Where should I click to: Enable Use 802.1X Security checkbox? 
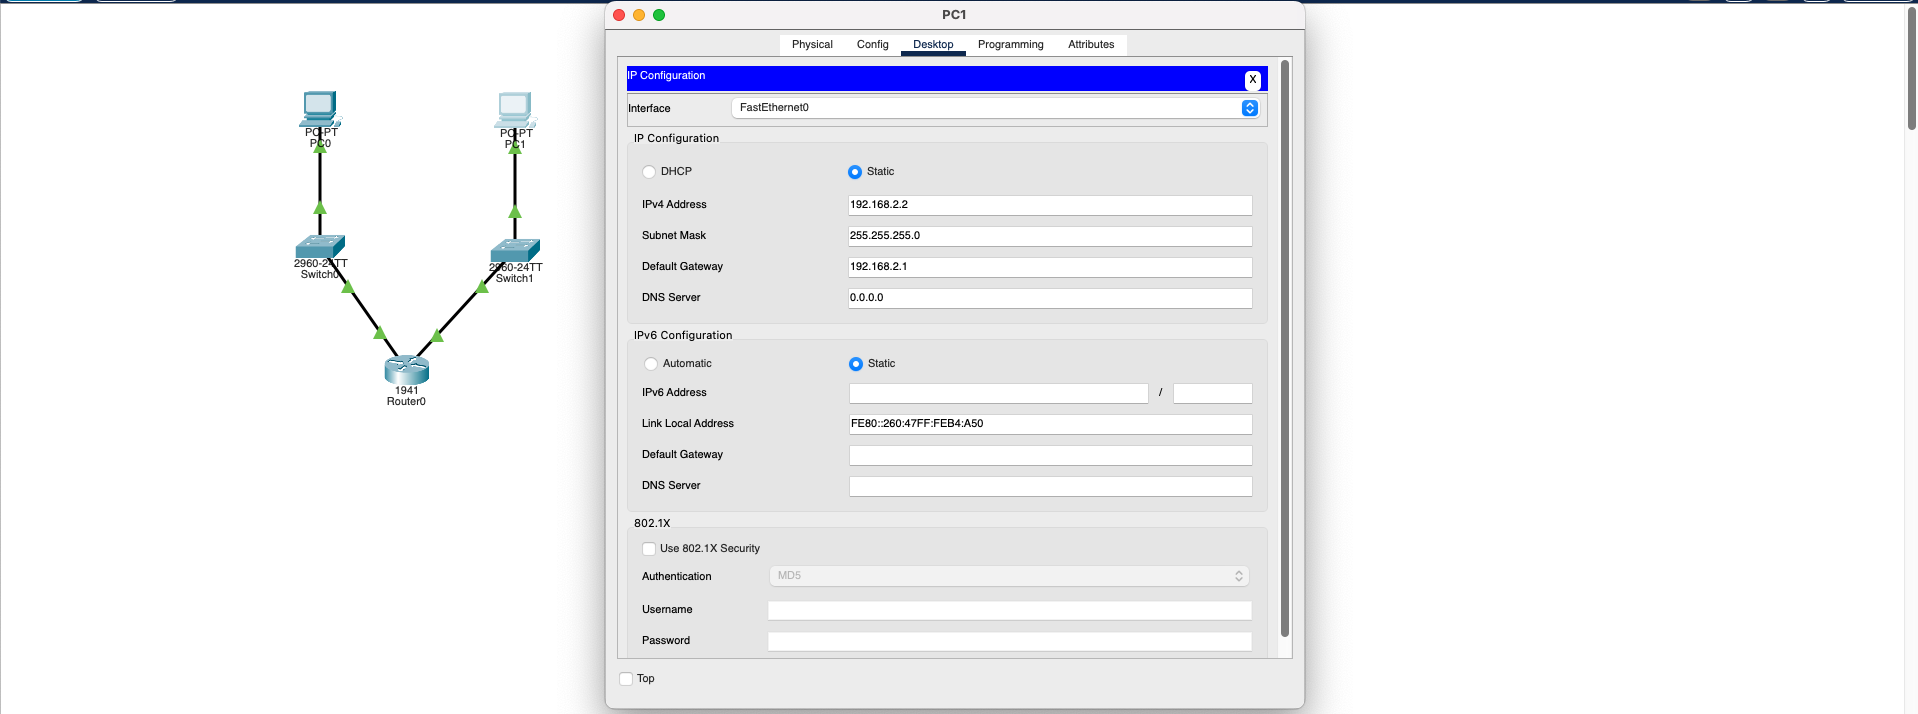649,549
